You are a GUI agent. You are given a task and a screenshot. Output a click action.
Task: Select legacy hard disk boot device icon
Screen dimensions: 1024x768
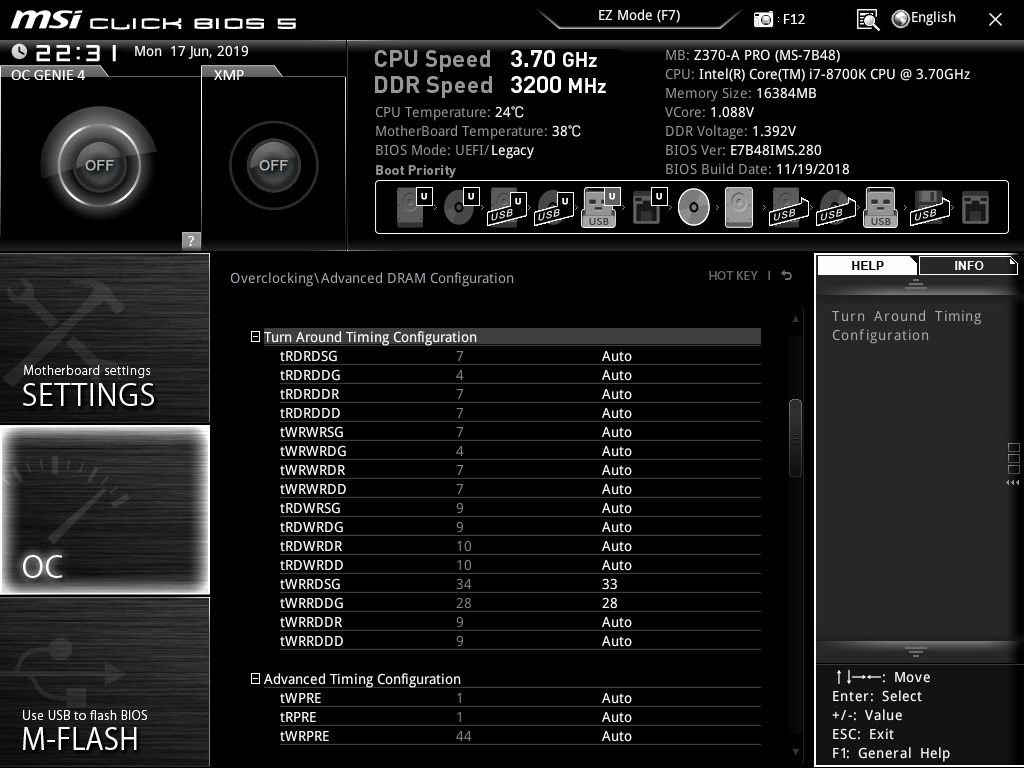pyautogui.click(x=739, y=207)
